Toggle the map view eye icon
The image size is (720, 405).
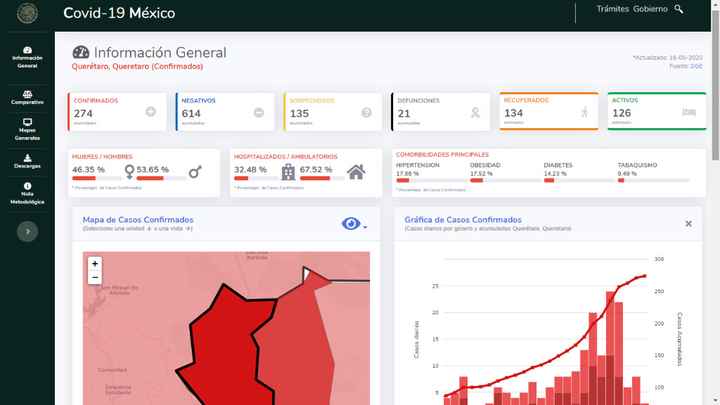point(350,224)
